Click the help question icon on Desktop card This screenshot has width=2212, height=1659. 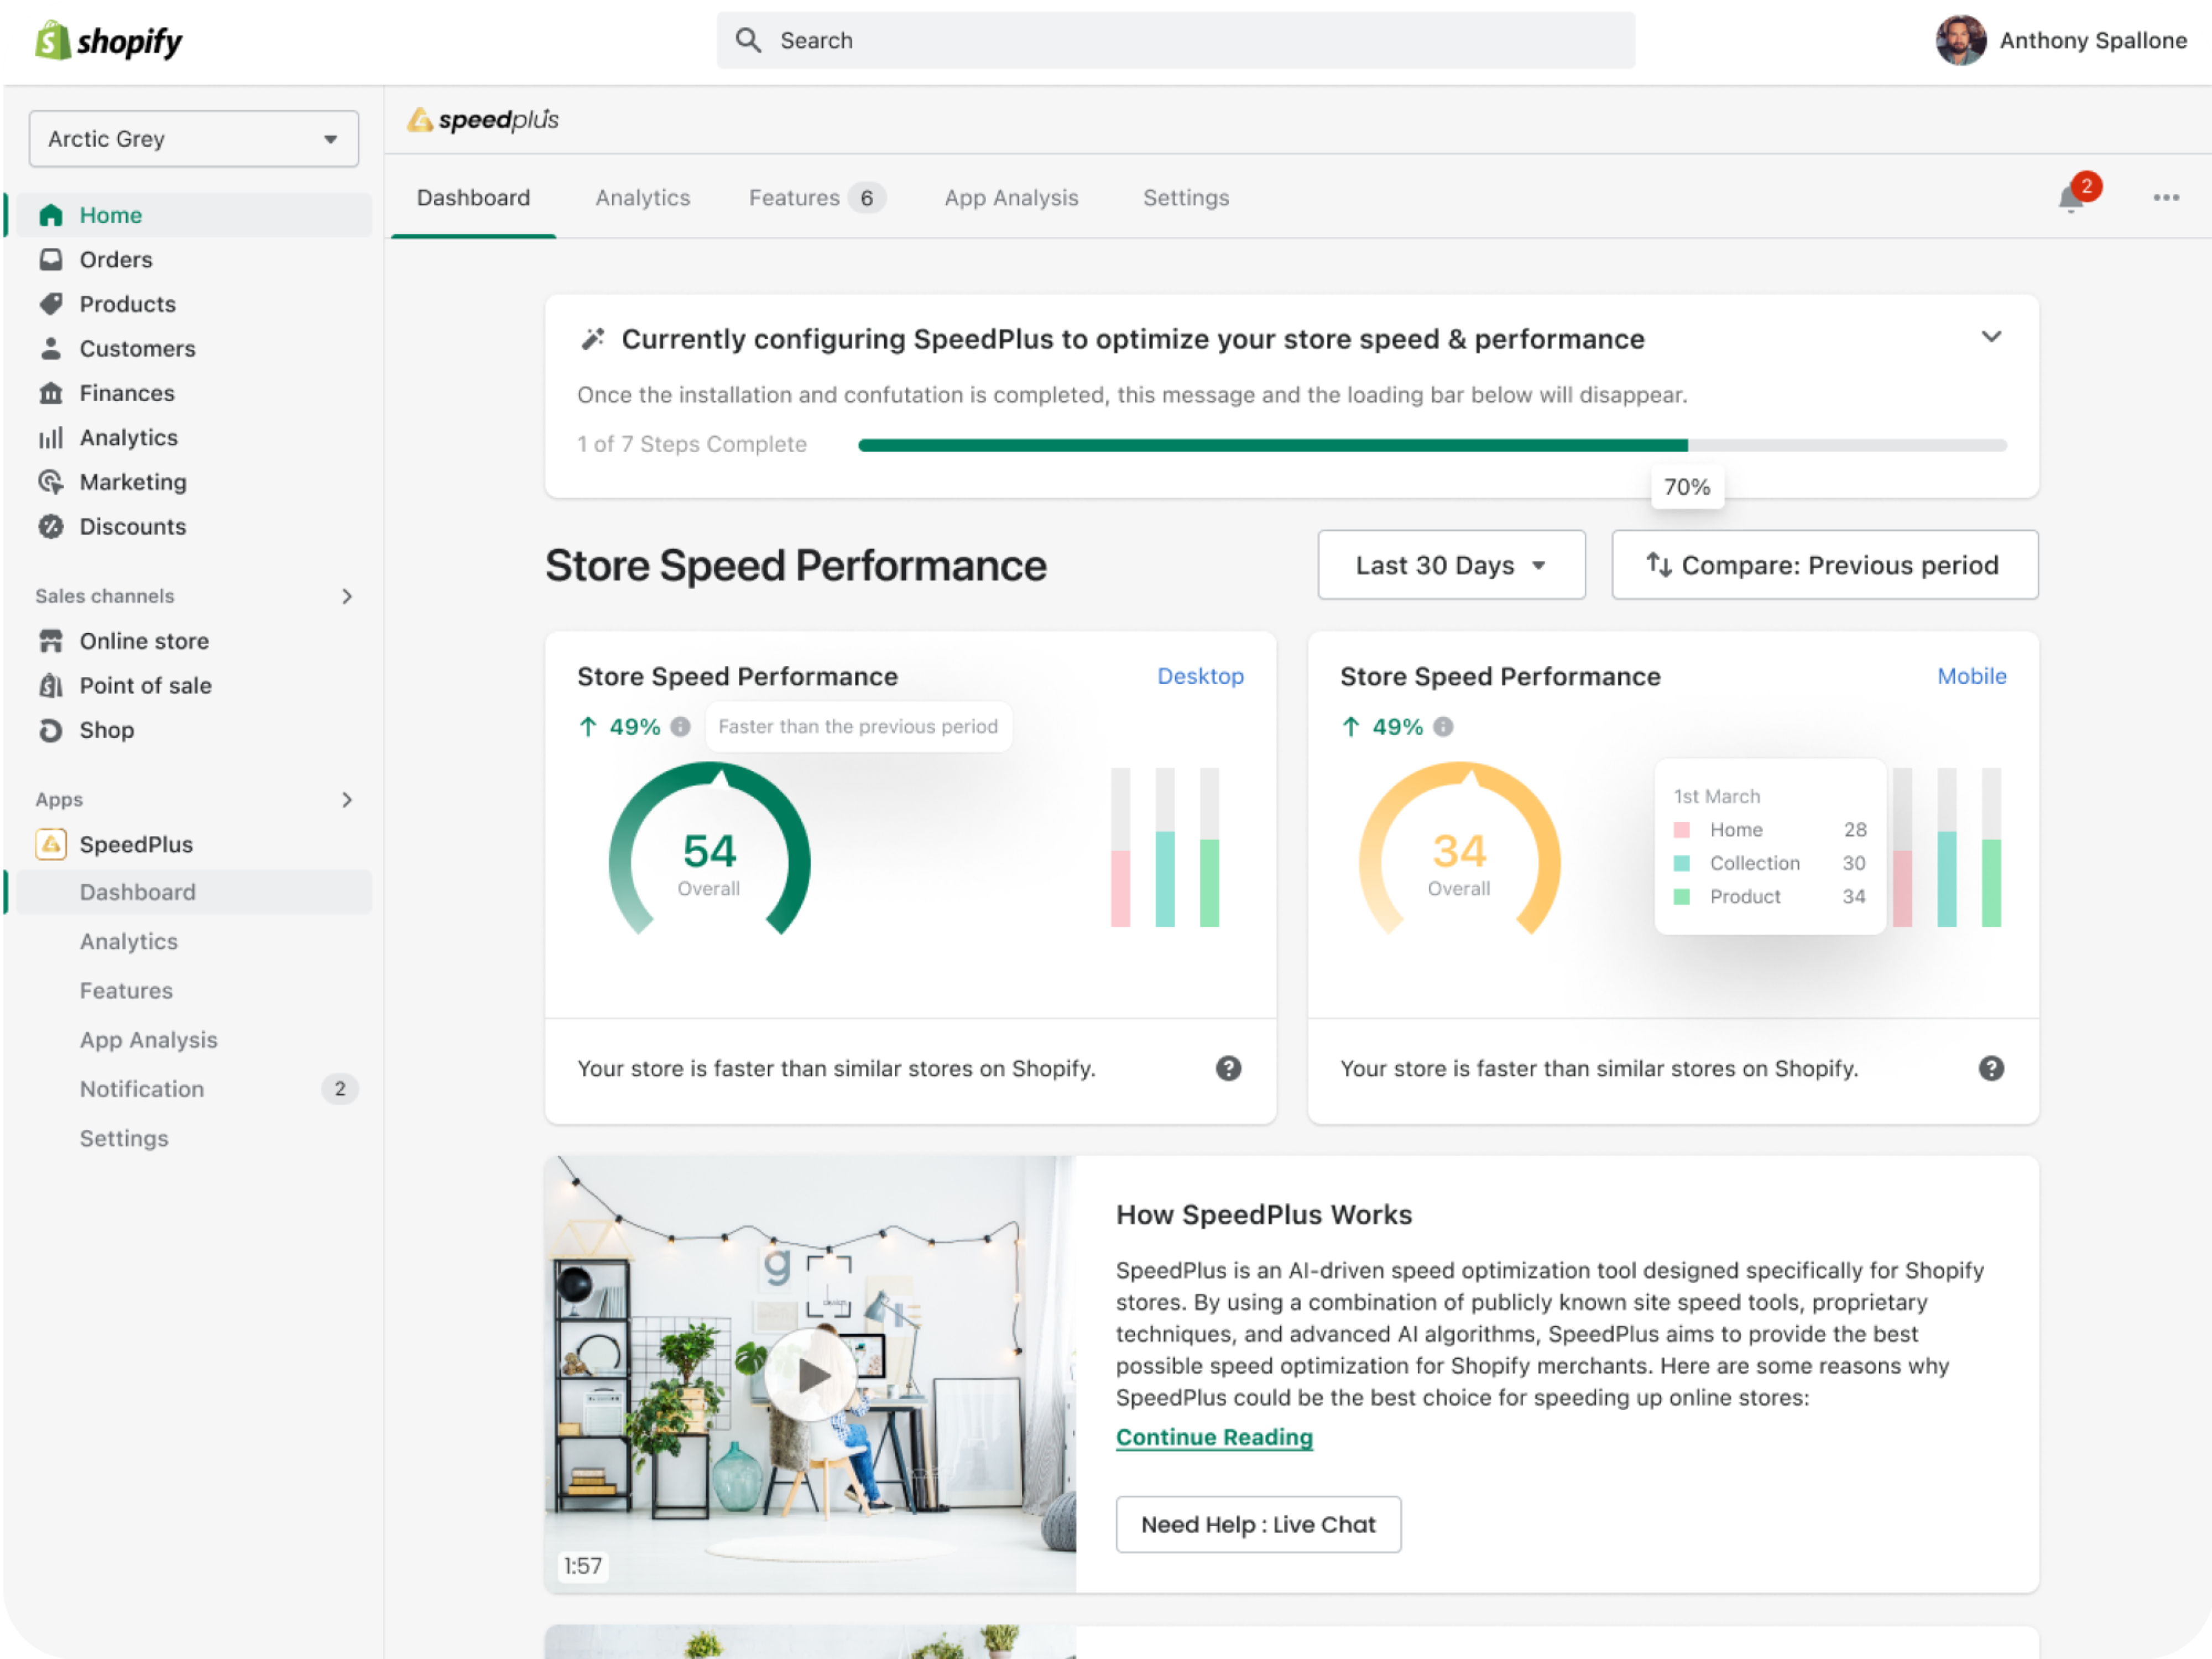click(x=1228, y=1069)
